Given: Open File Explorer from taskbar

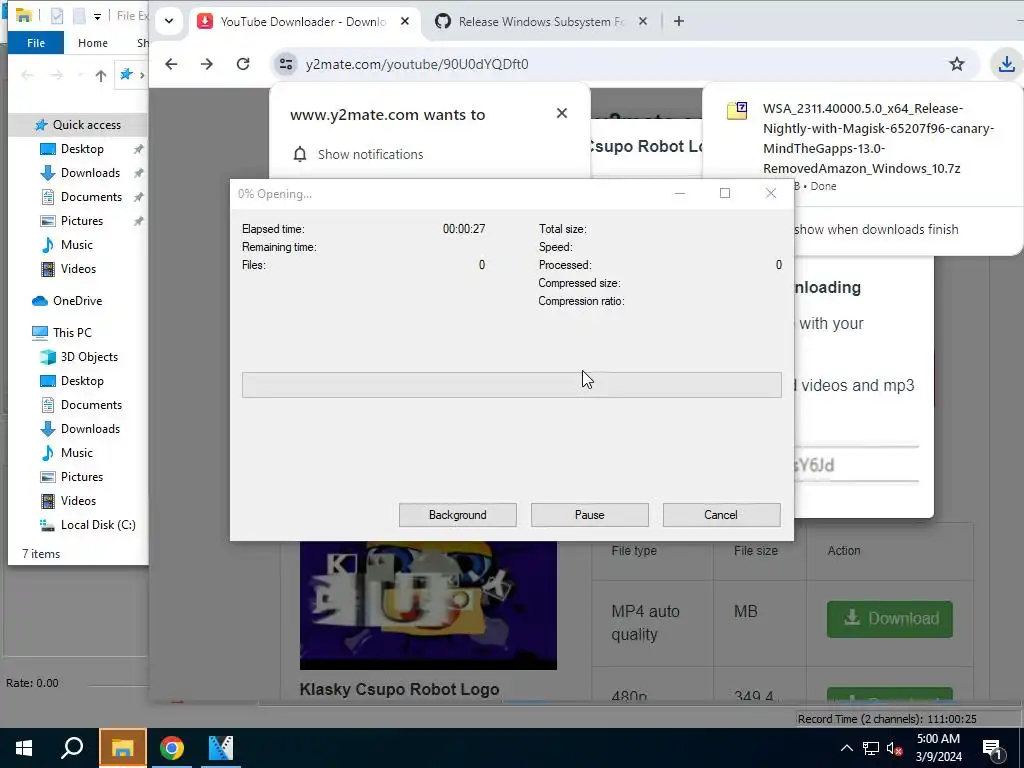Looking at the screenshot, I should point(123,748).
